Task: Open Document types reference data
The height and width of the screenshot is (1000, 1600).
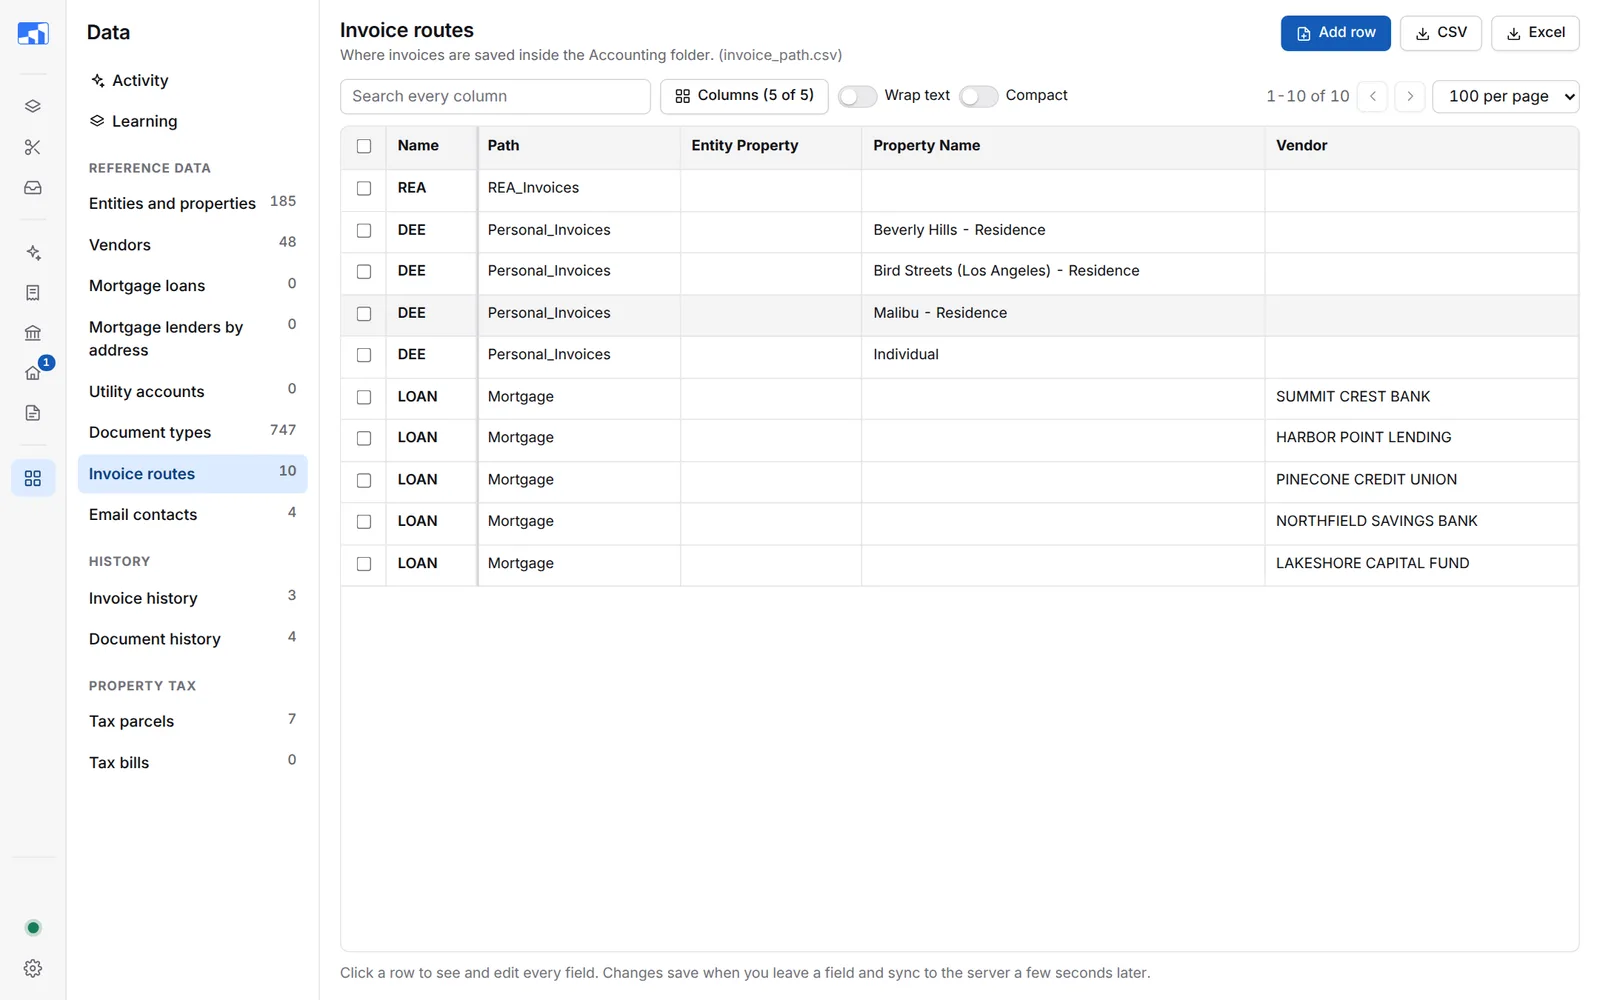Action: pos(192,432)
